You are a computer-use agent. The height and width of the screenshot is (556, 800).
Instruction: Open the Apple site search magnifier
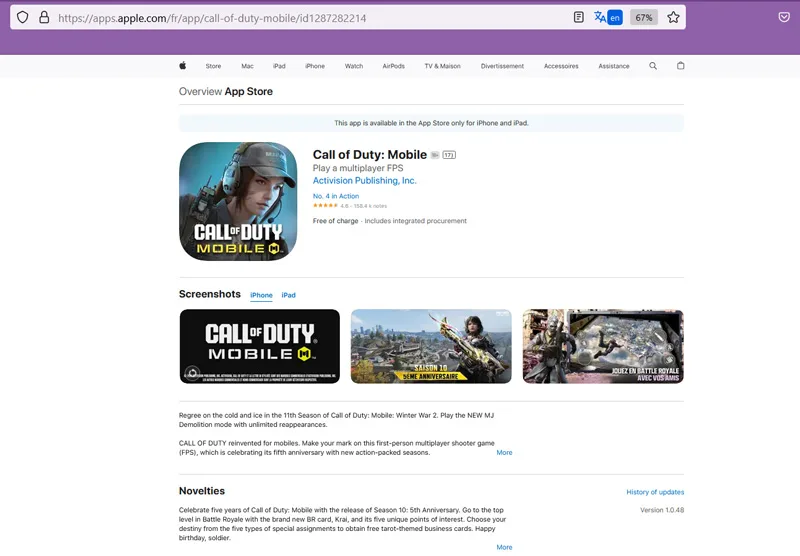pyautogui.click(x=653, y=66)
